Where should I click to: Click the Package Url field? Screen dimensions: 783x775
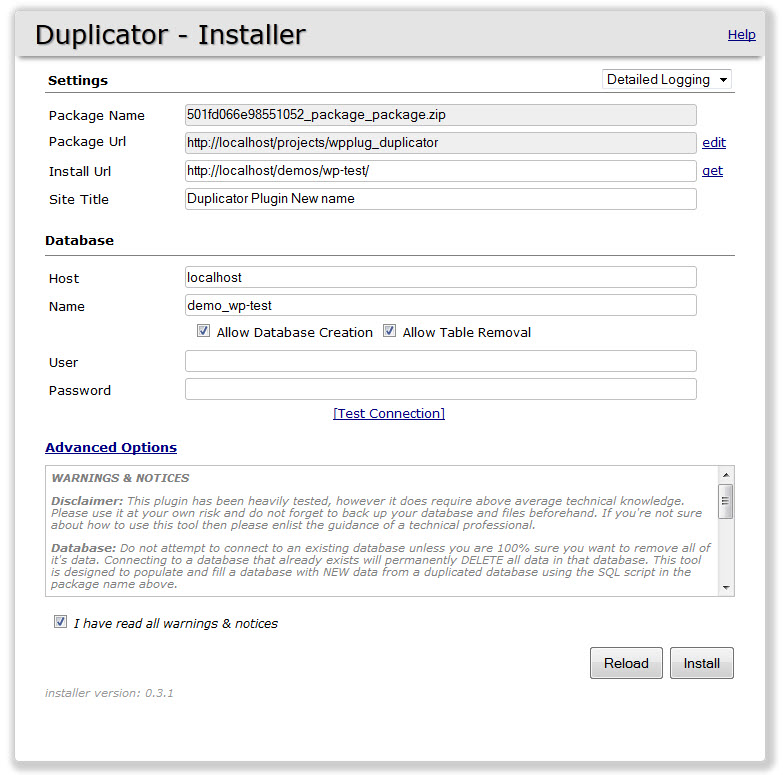click(x=440, y=143)
